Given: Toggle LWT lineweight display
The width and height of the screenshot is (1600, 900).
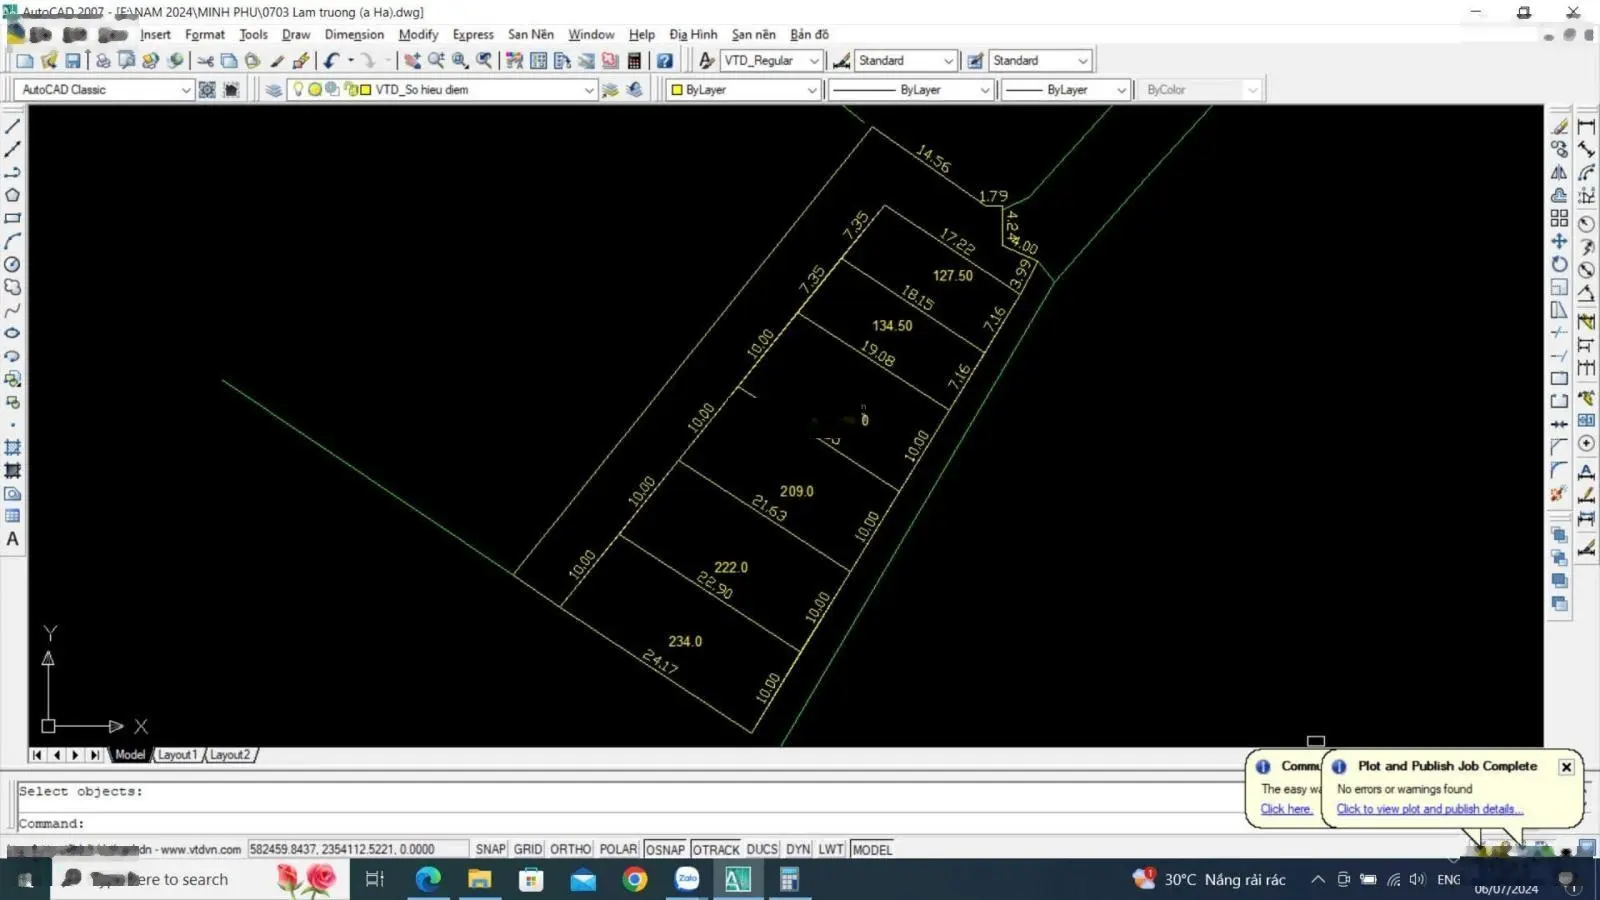Looking at the screenshot, I should point(831,849).
